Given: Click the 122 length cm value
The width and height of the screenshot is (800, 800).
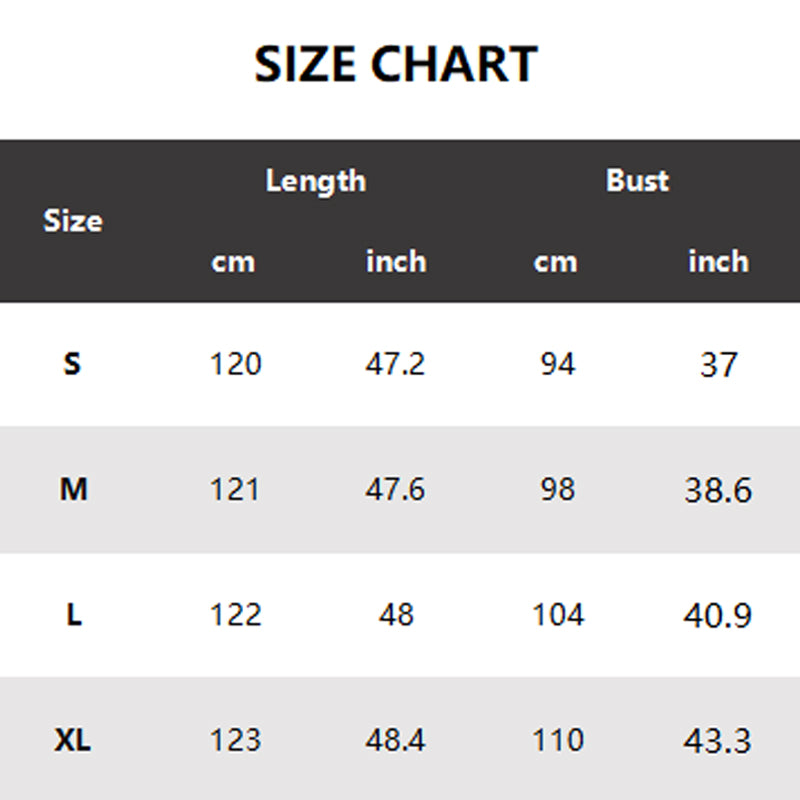Looking at the screenshot, I should pos(235,615).
